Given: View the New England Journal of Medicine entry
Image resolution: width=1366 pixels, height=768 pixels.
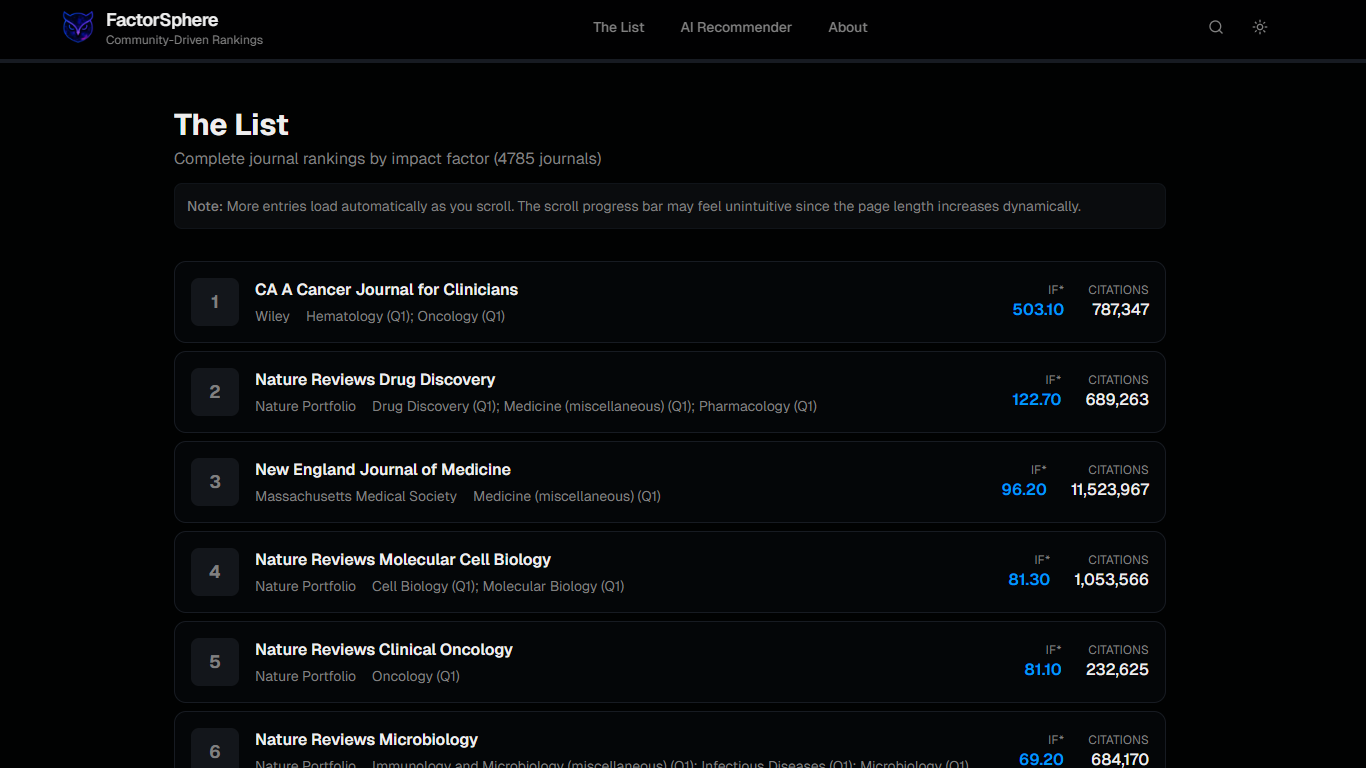Looking at the screenshot, I should pyautogui.click(x=383, y=470).
